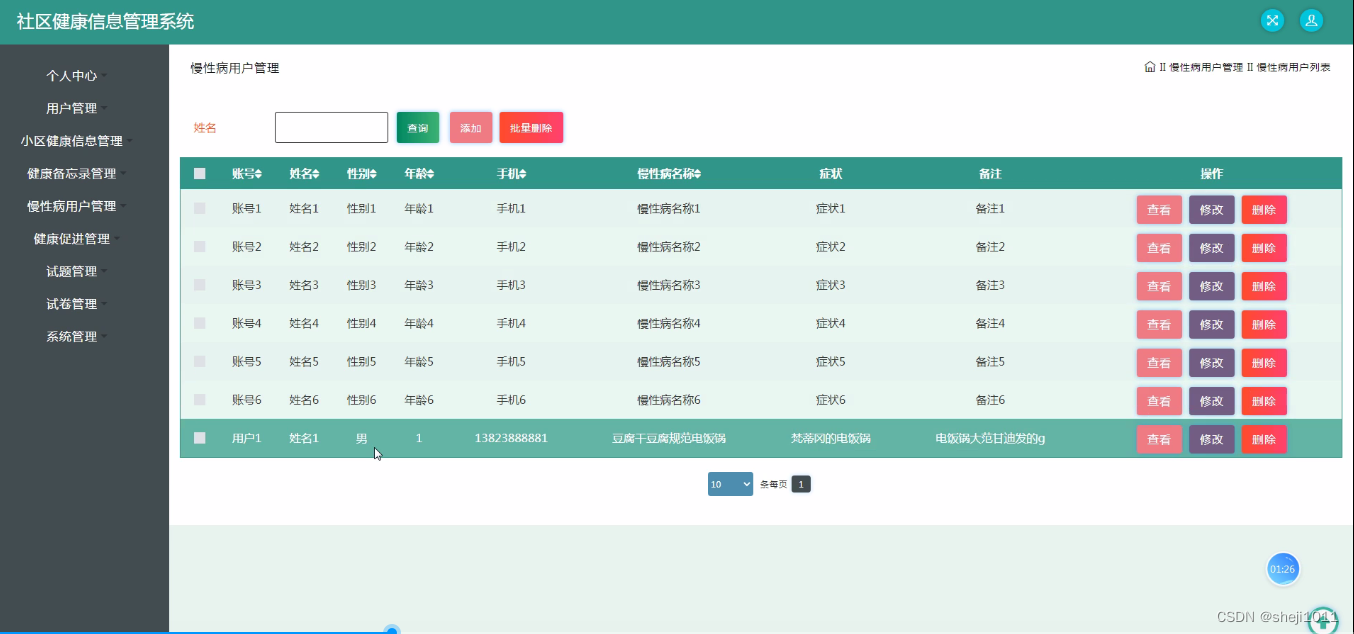The width and height of the screenshot is (1354, 634).
Task: Click the 批量删除 button
Action: (x=531, y=127)
